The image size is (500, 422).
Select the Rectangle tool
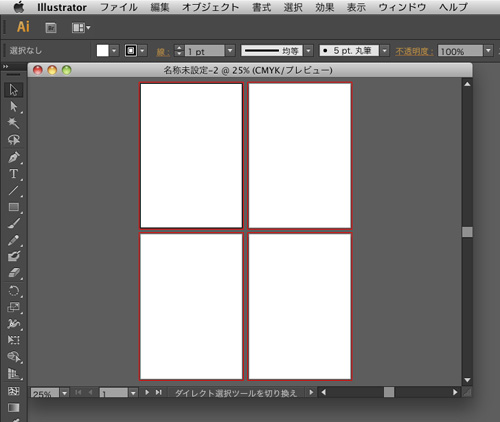coord(14,207)
